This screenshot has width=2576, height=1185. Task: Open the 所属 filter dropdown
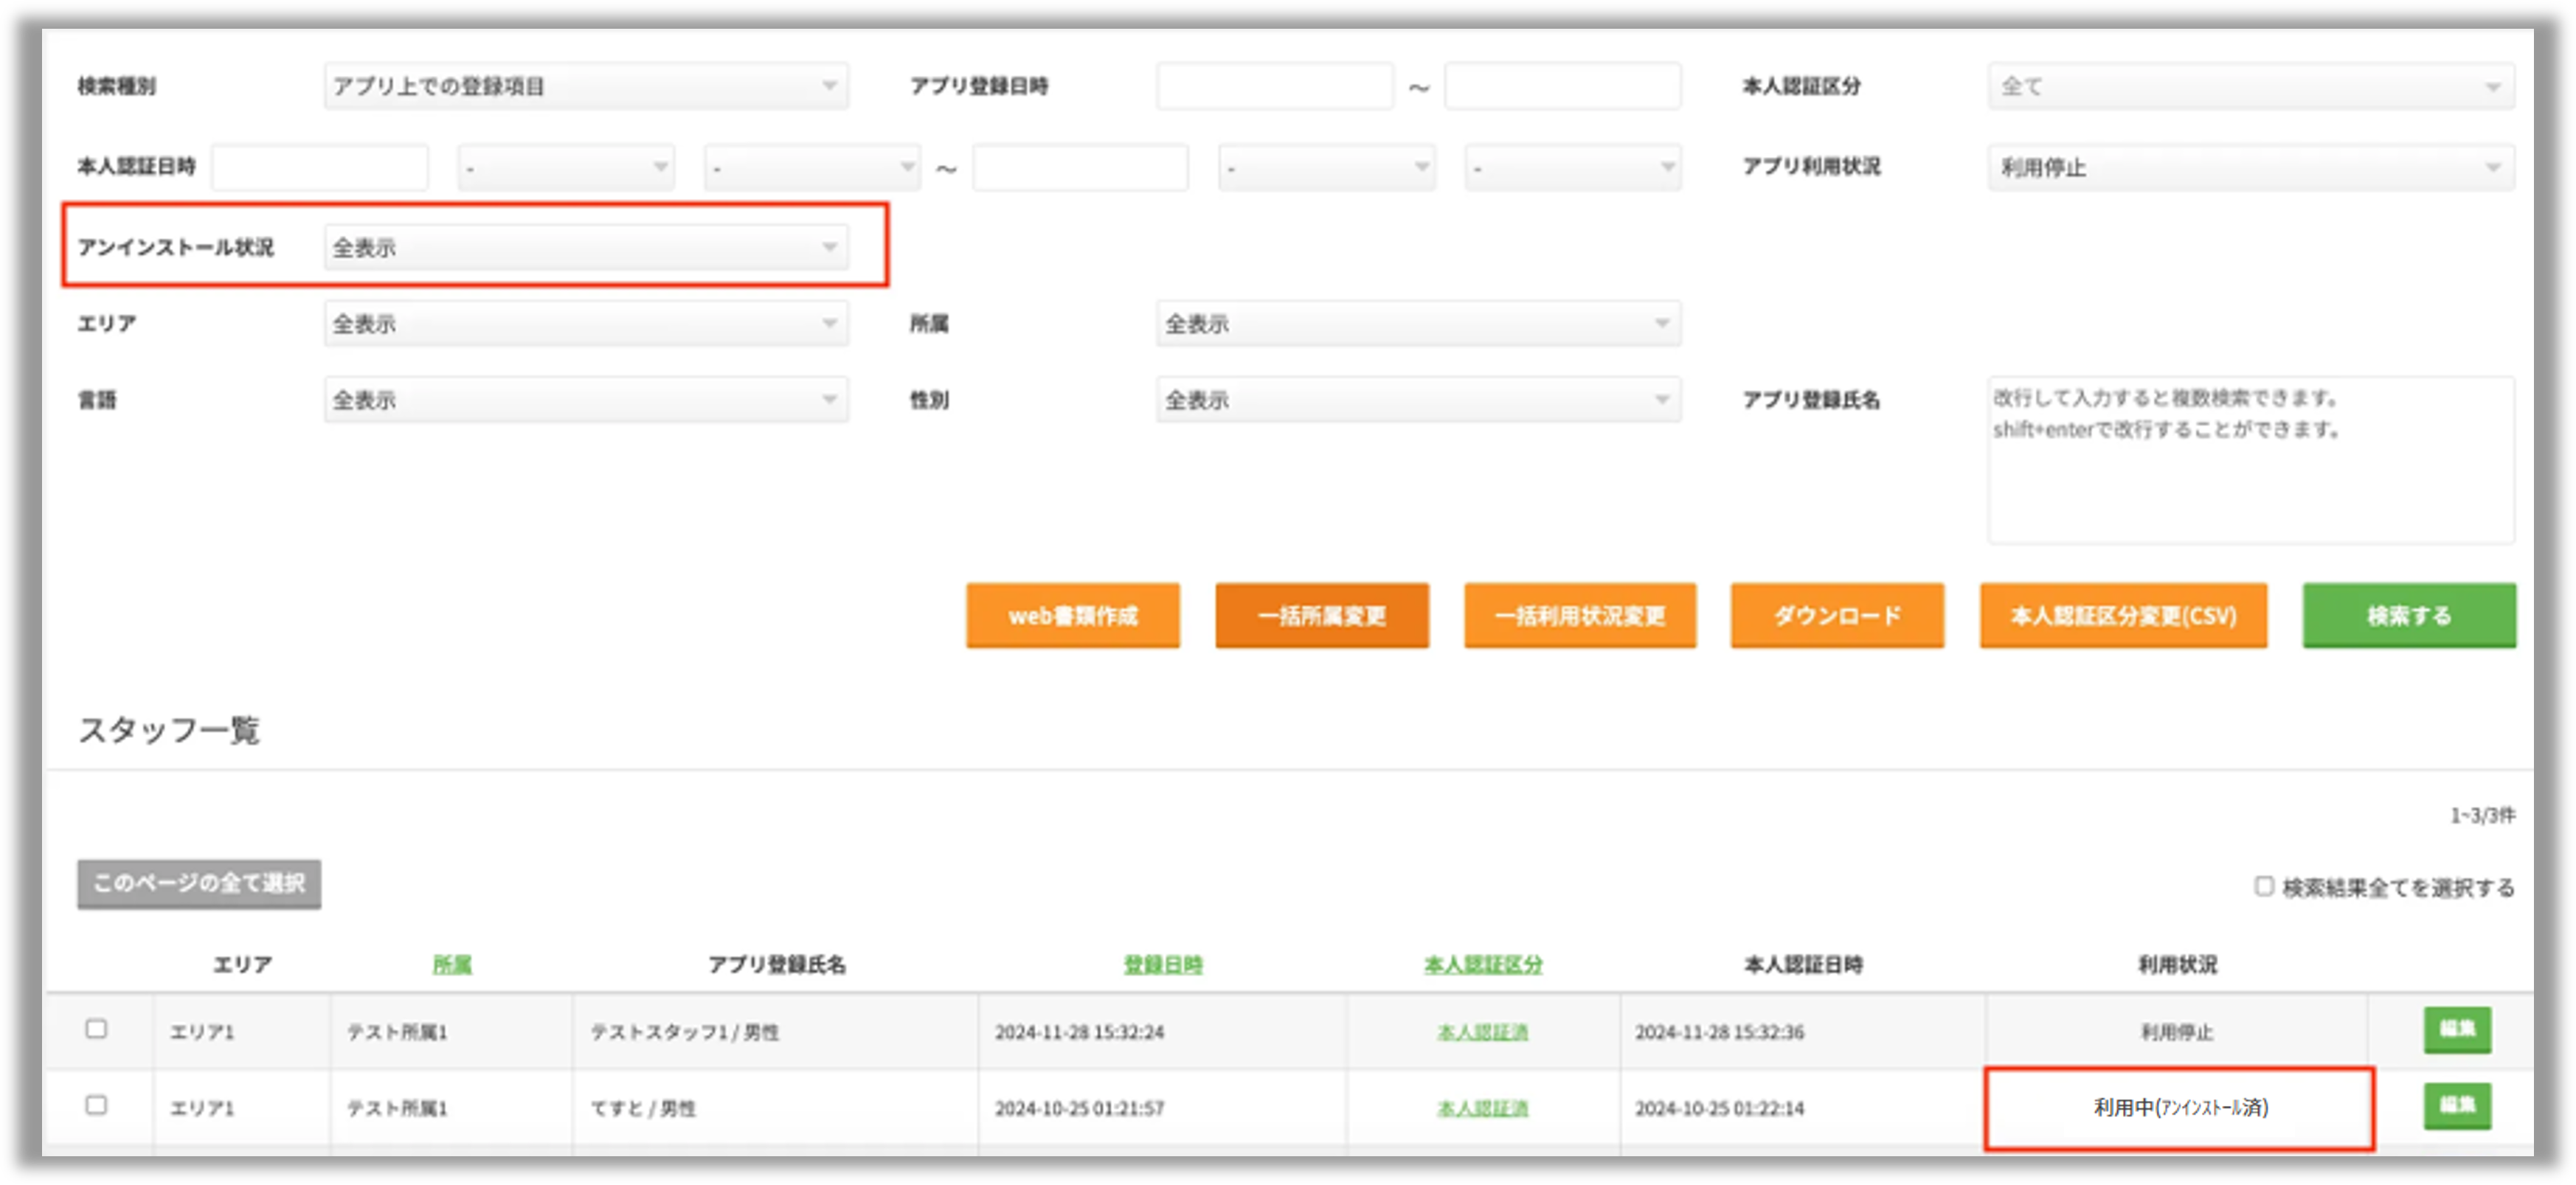pyautogui.click(x=1418, y=324)
